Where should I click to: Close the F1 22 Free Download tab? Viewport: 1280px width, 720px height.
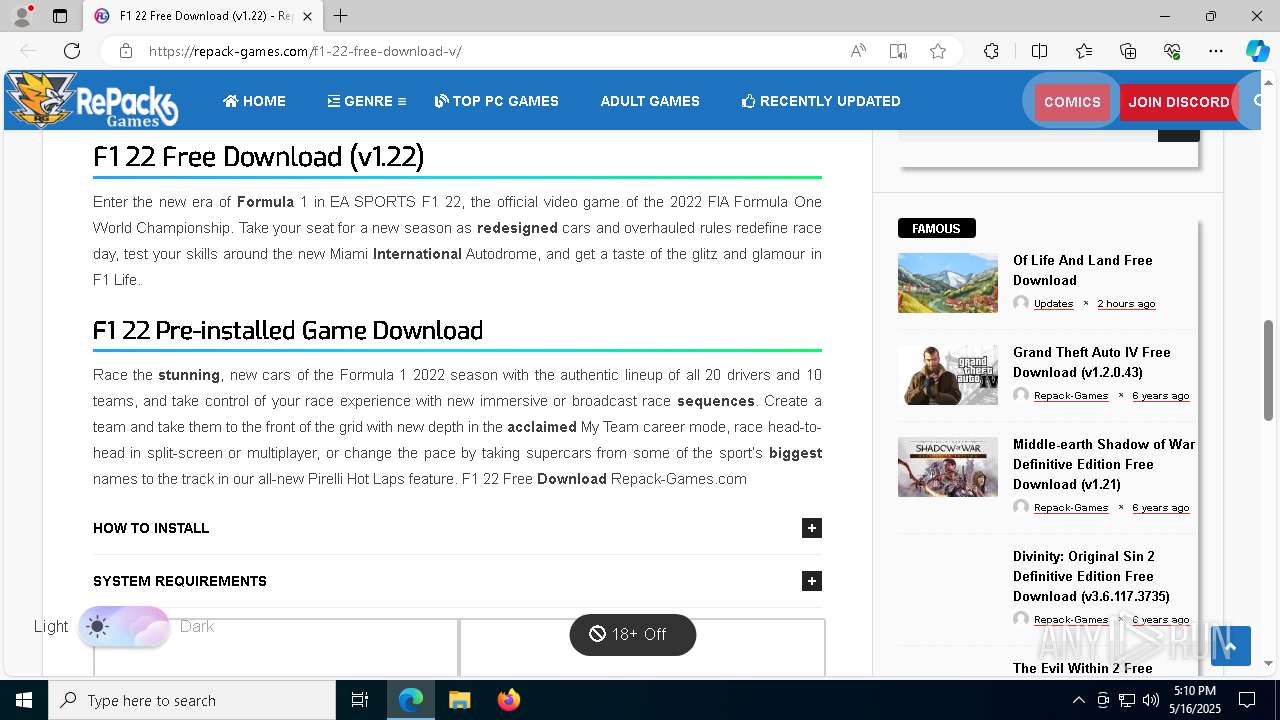point(307,16)
